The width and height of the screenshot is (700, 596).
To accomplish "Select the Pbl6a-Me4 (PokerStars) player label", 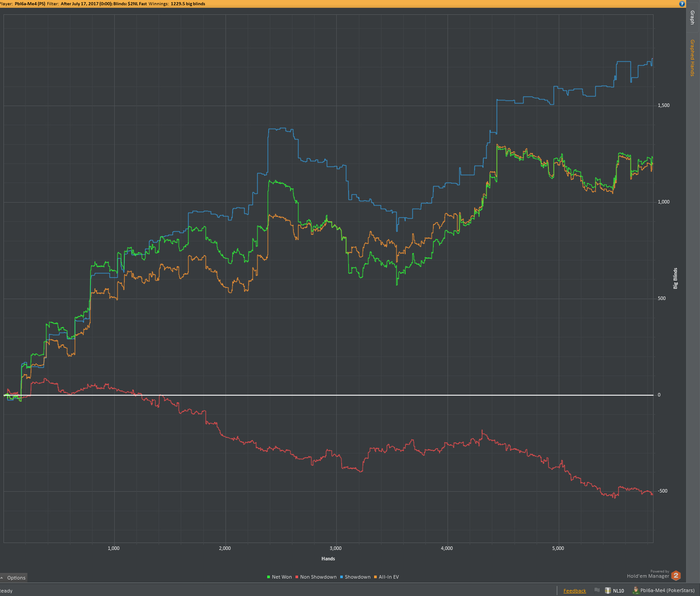I will click(x=667, y=591).
